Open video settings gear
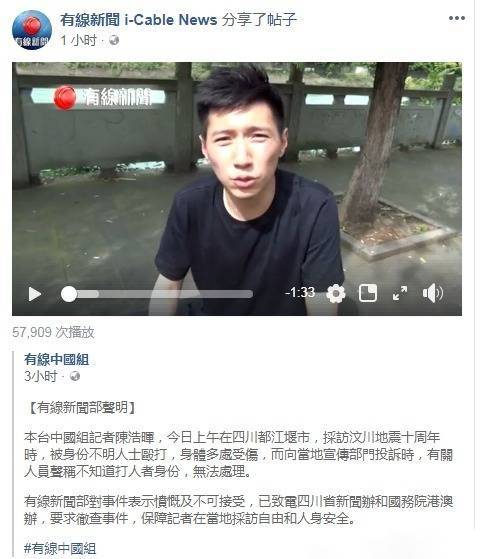This screenshot has width=483, height=559. point(336,294)
